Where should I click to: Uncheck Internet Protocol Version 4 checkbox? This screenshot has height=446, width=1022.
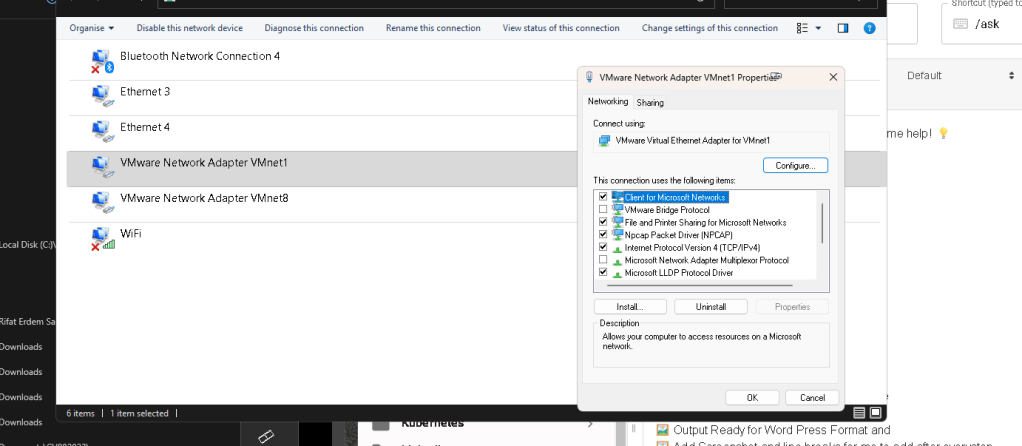pyautogui.click(x=603, y=248)
